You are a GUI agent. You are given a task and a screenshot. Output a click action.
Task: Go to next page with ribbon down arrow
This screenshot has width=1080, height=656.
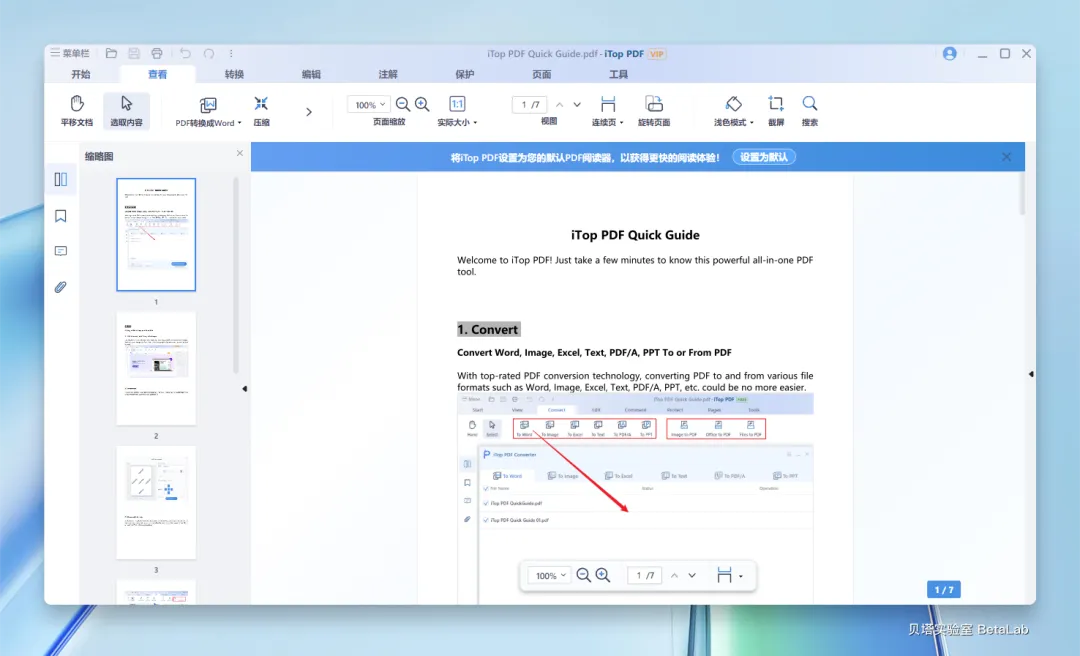pos(577,105)
